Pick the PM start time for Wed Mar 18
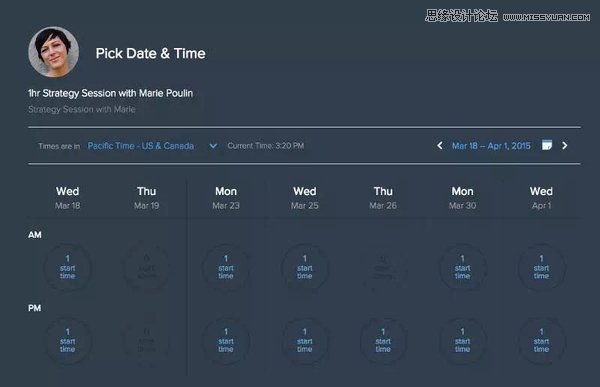600x387 pixels. click(68, 340)
